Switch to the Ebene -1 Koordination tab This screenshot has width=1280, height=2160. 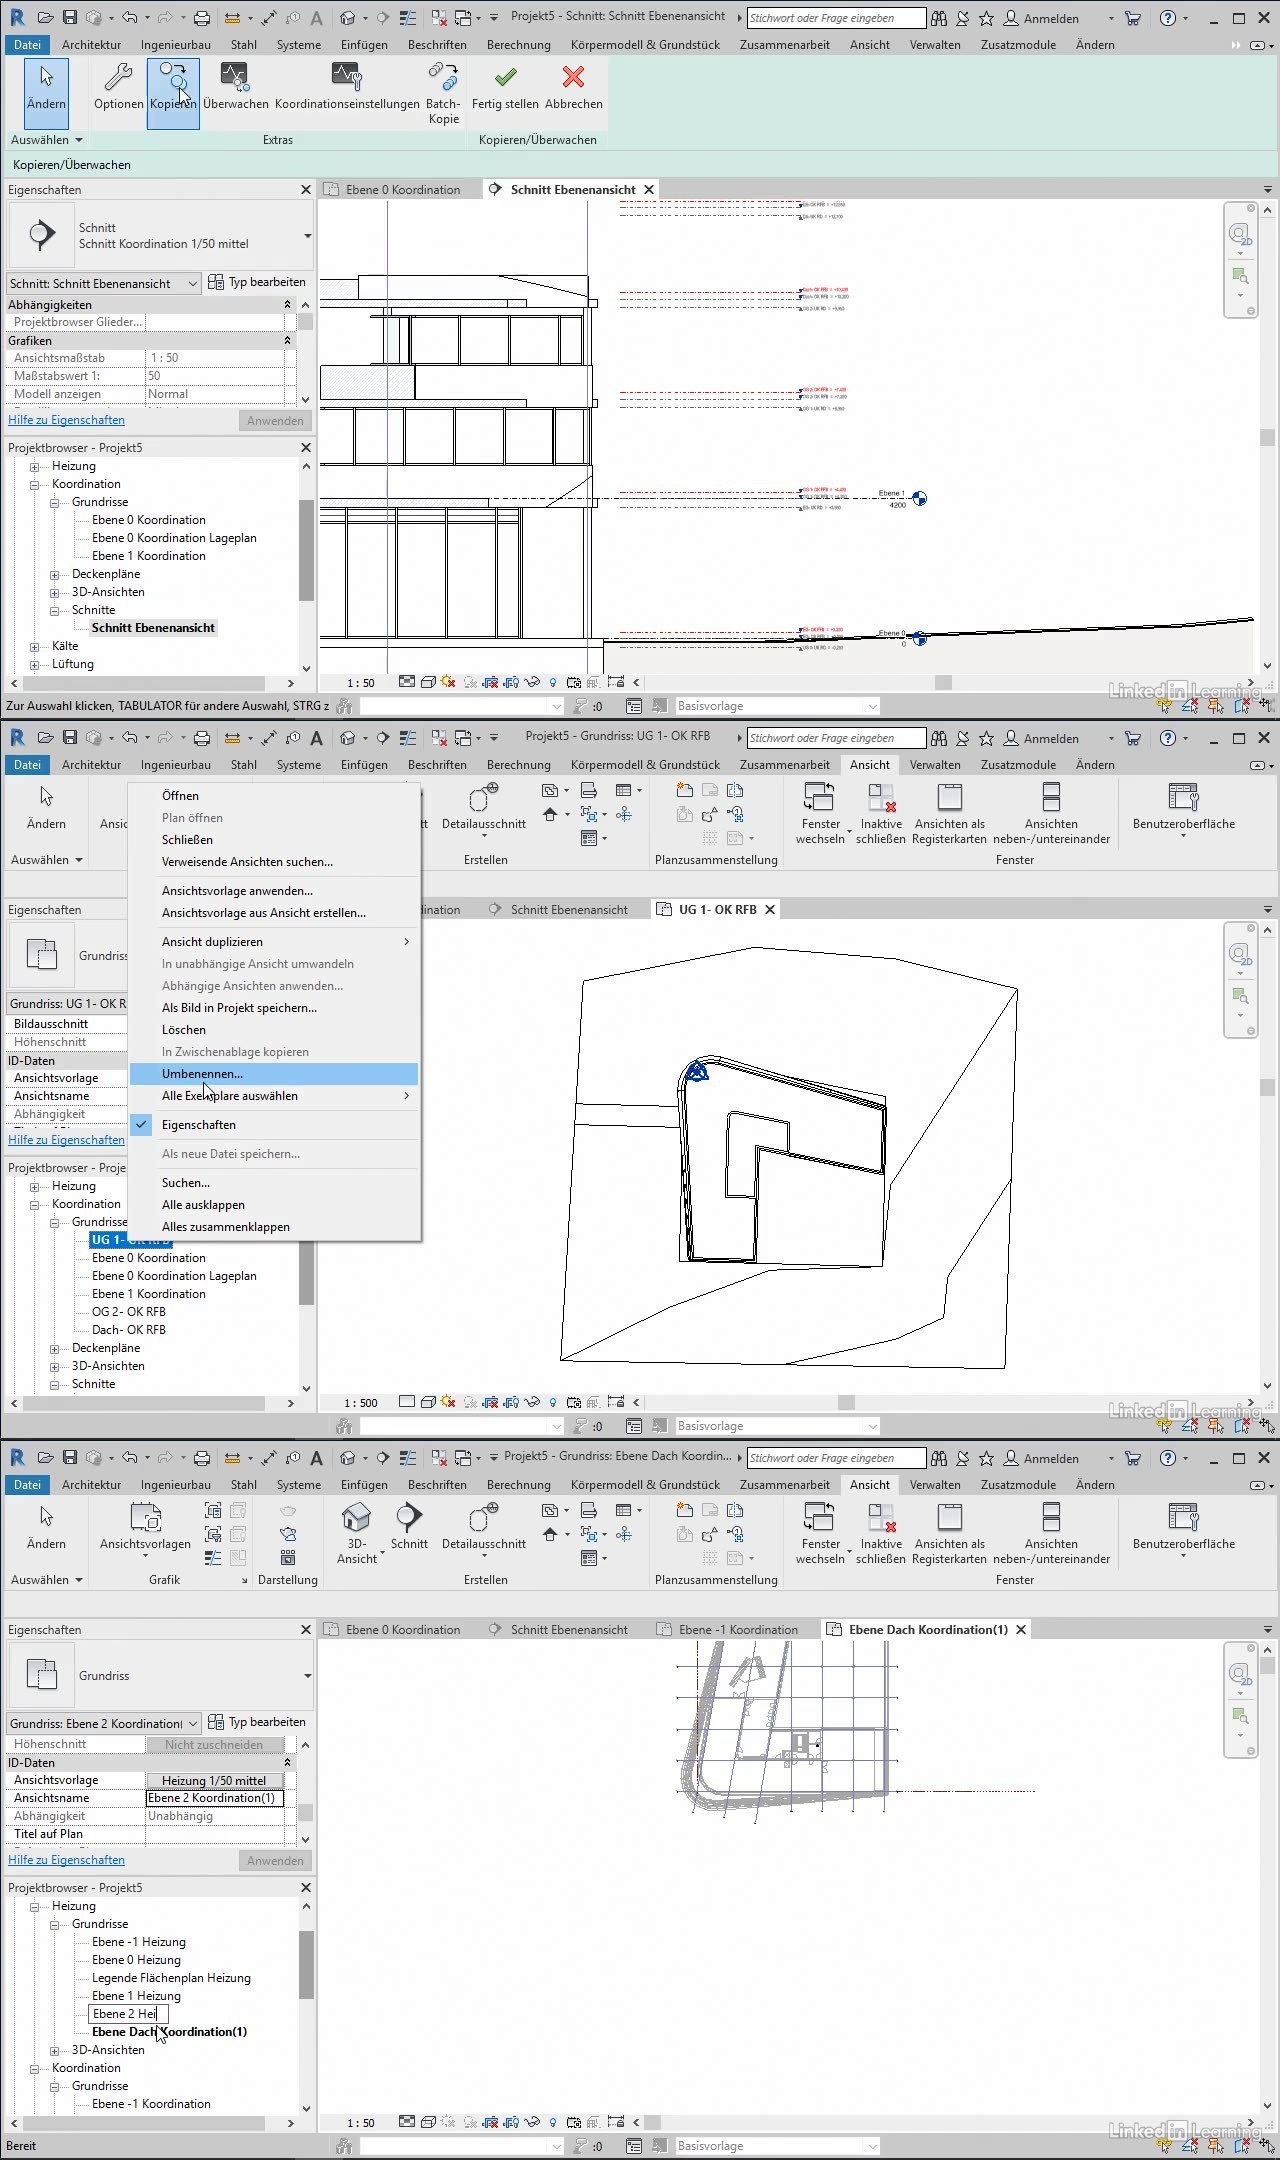click(737, 1630)
